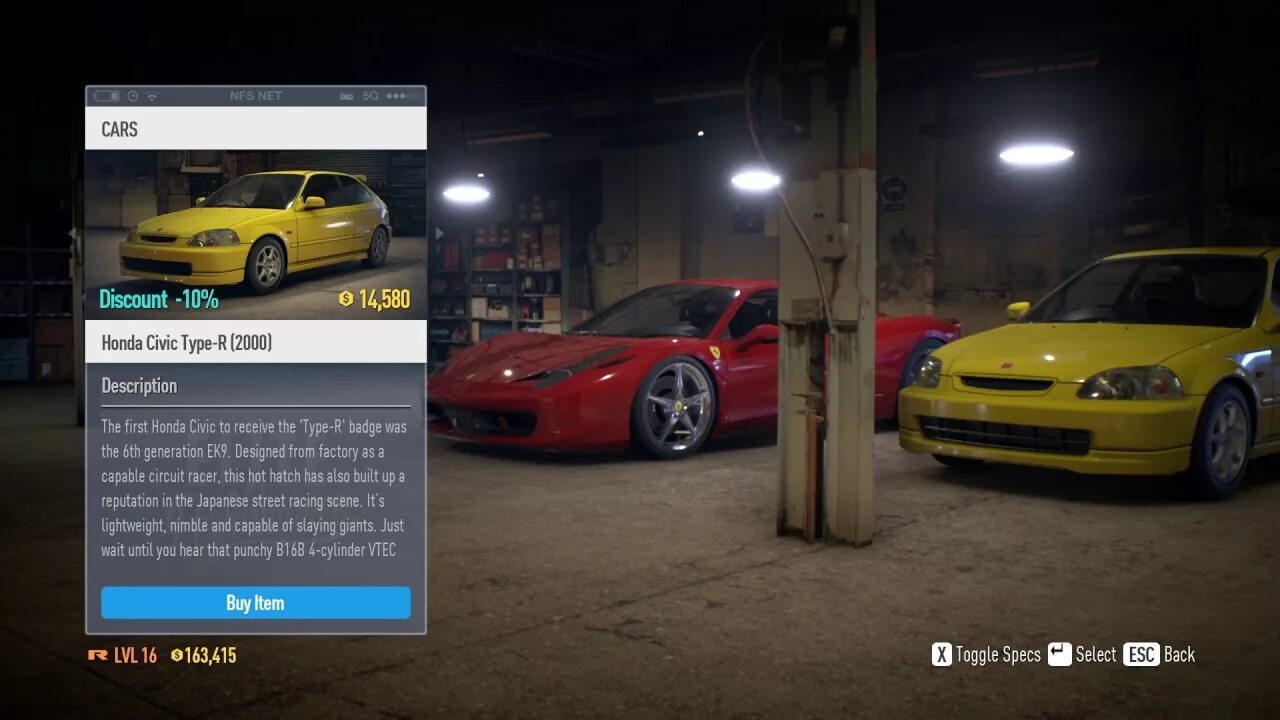Select the yellow Honda Civic in garage

coord(1090,372)
